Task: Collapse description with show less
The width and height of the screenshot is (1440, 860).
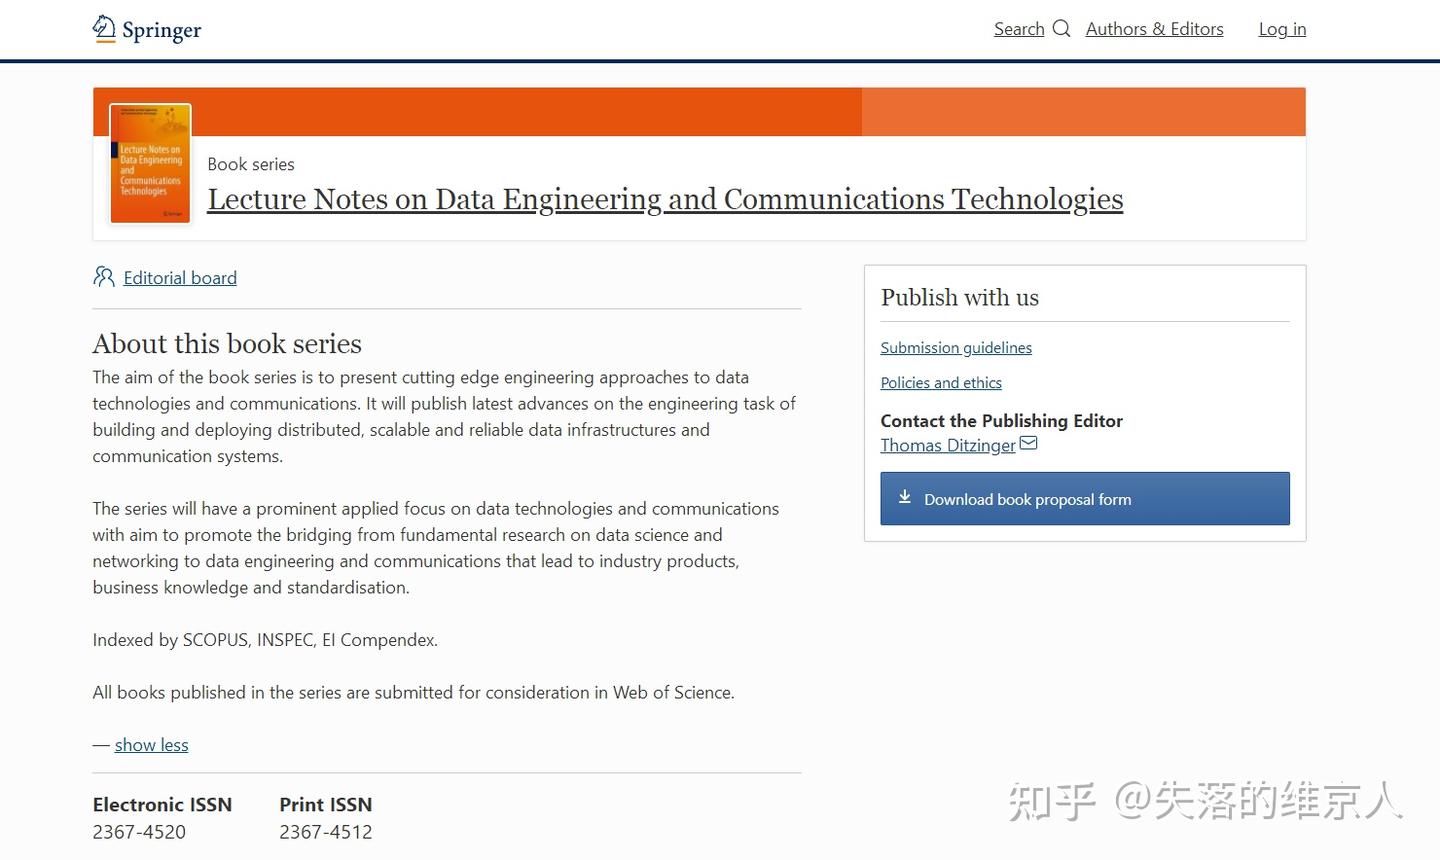Action: coord(151,745)
